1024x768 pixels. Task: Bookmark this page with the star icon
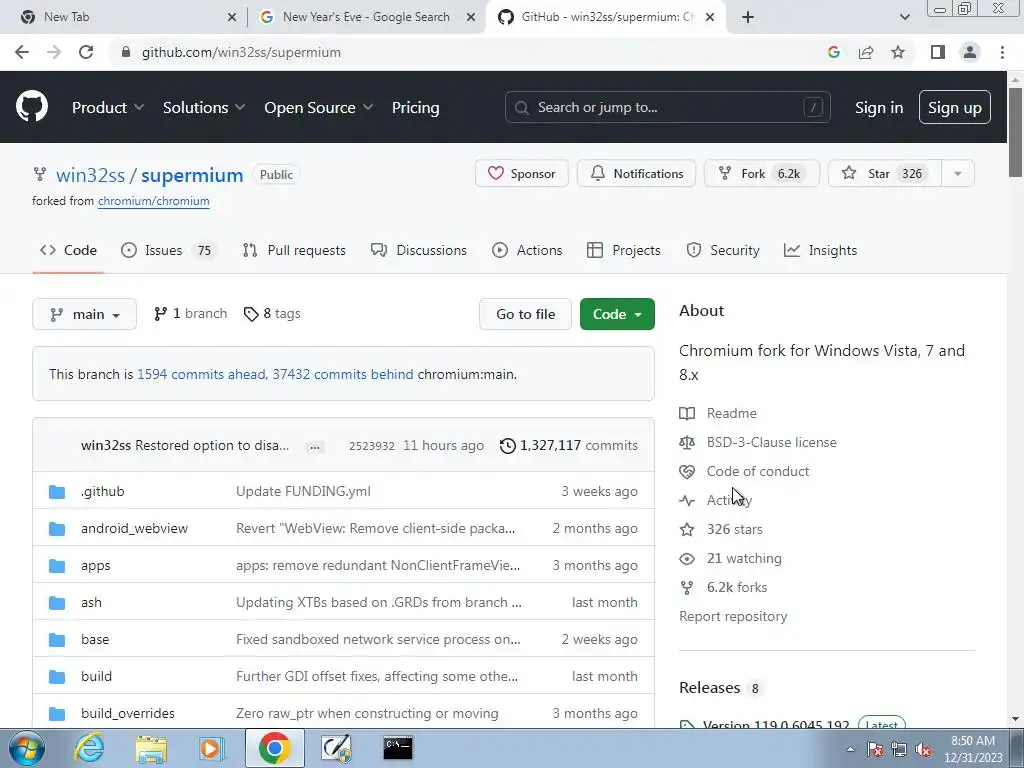(898, 52)
